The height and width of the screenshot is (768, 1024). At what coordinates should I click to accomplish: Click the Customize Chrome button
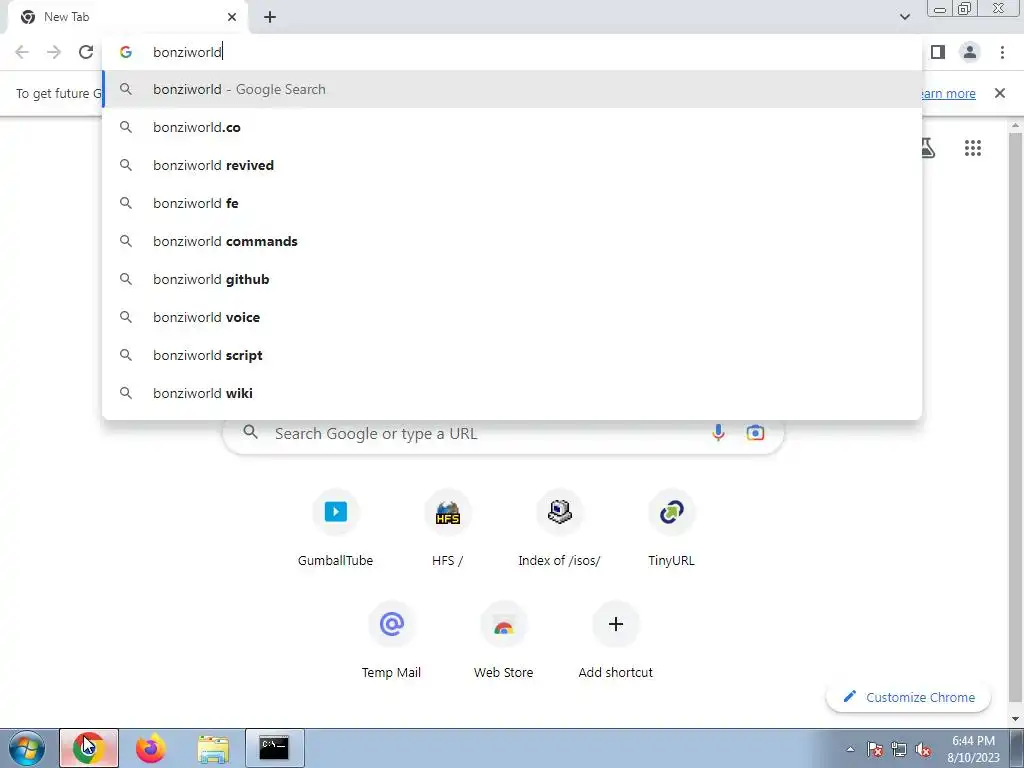point(908,697)
